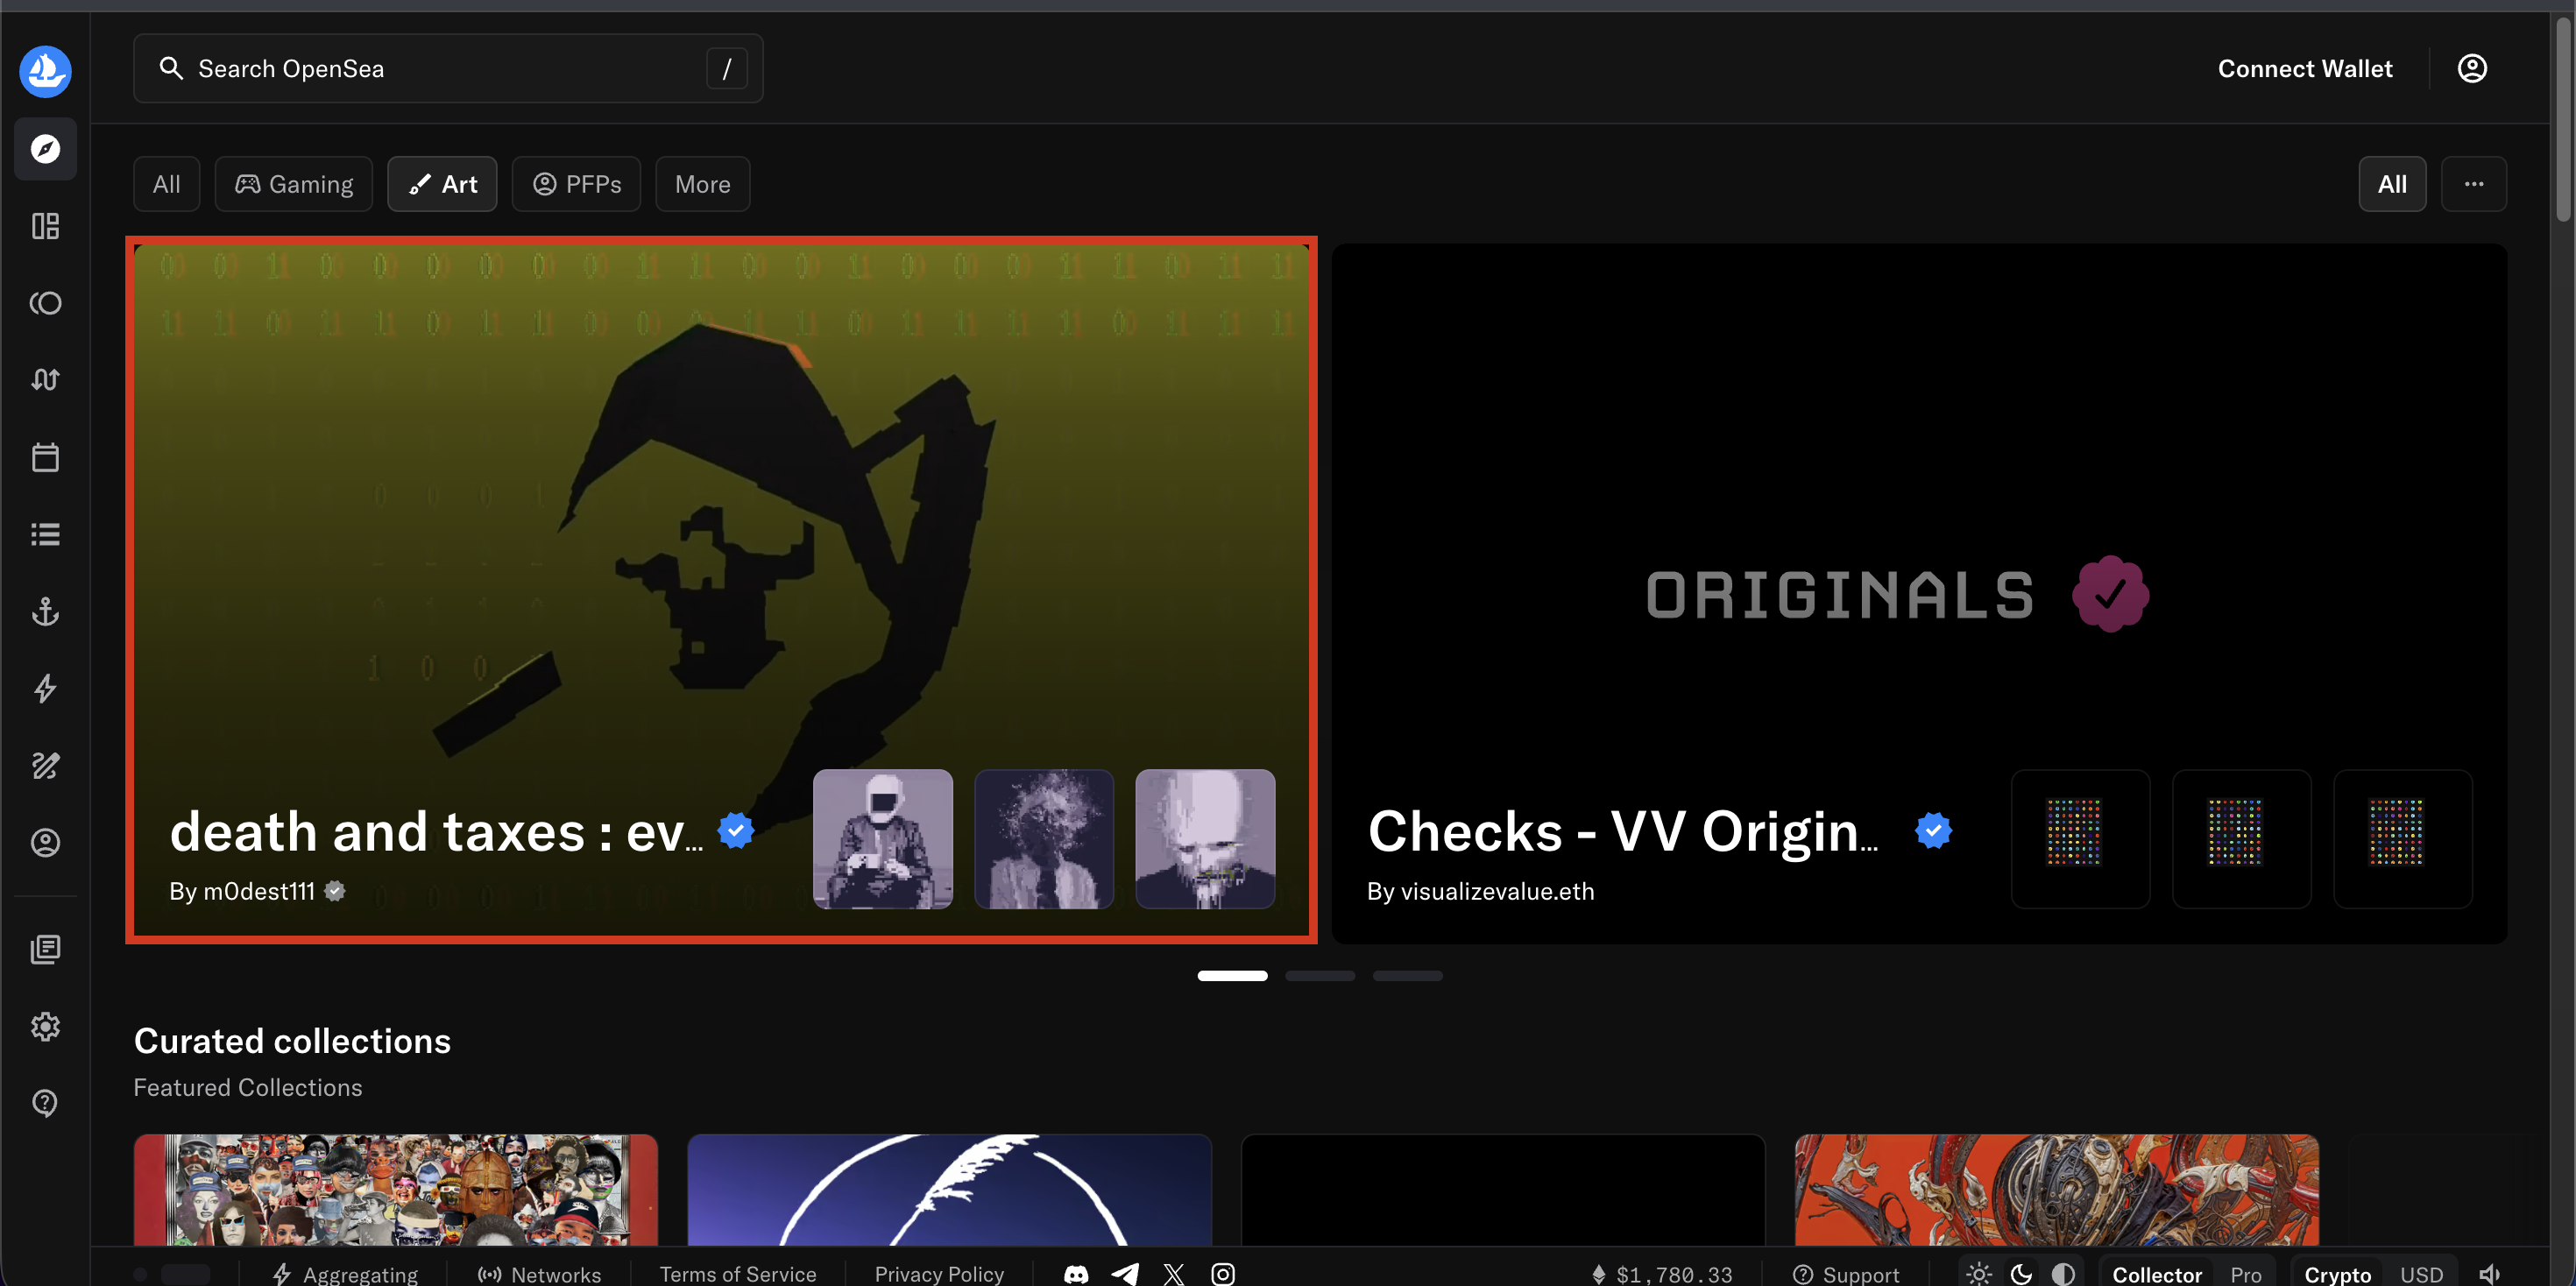Click the OpenSea logo
Viewport: 2576px width, 1286px height.
[45, 71]
